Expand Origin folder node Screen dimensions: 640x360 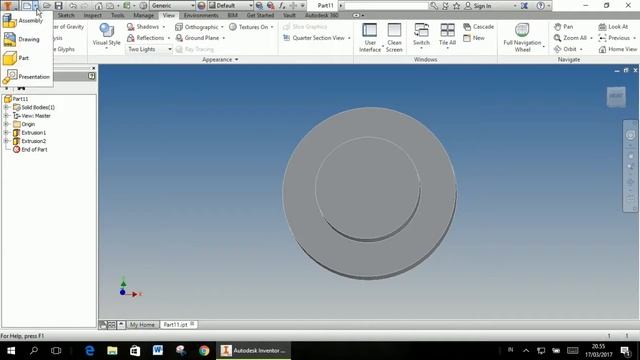[x=6, y=124]
